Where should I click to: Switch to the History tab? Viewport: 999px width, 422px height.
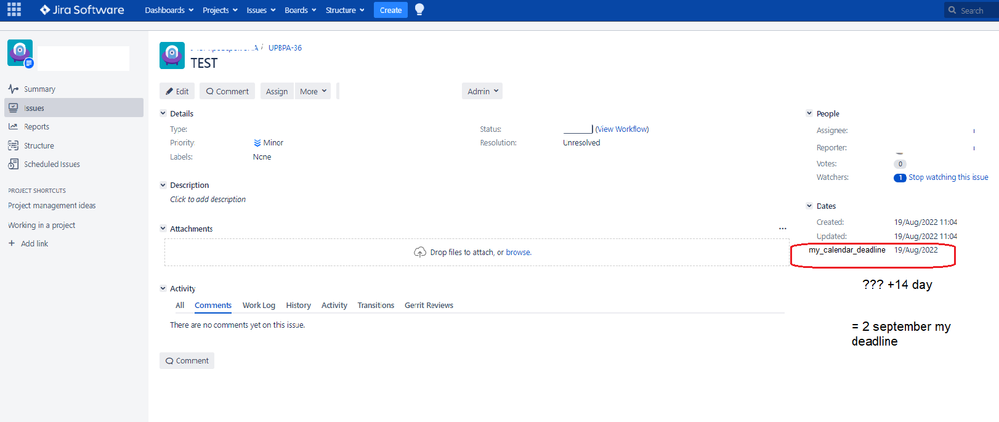point(298,305)
